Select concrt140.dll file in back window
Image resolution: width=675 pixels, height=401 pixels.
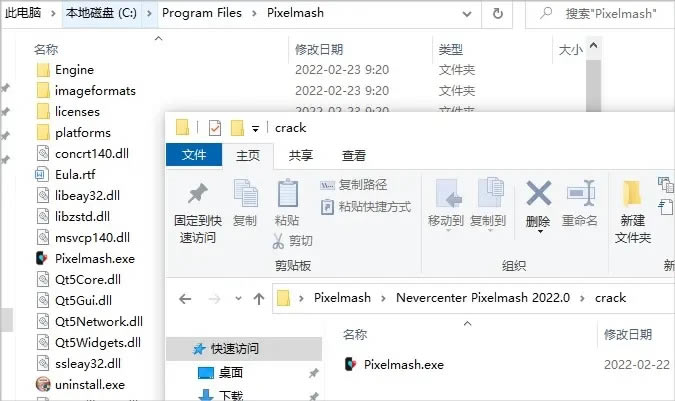(x=82, y=154)
